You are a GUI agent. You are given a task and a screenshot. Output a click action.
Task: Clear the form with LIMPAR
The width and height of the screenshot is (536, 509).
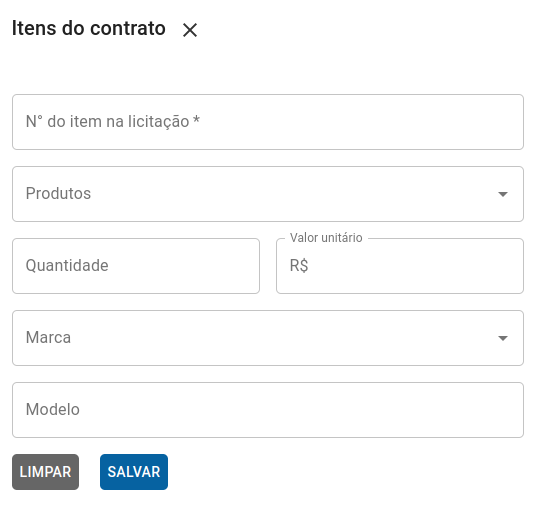coord(45,472)
